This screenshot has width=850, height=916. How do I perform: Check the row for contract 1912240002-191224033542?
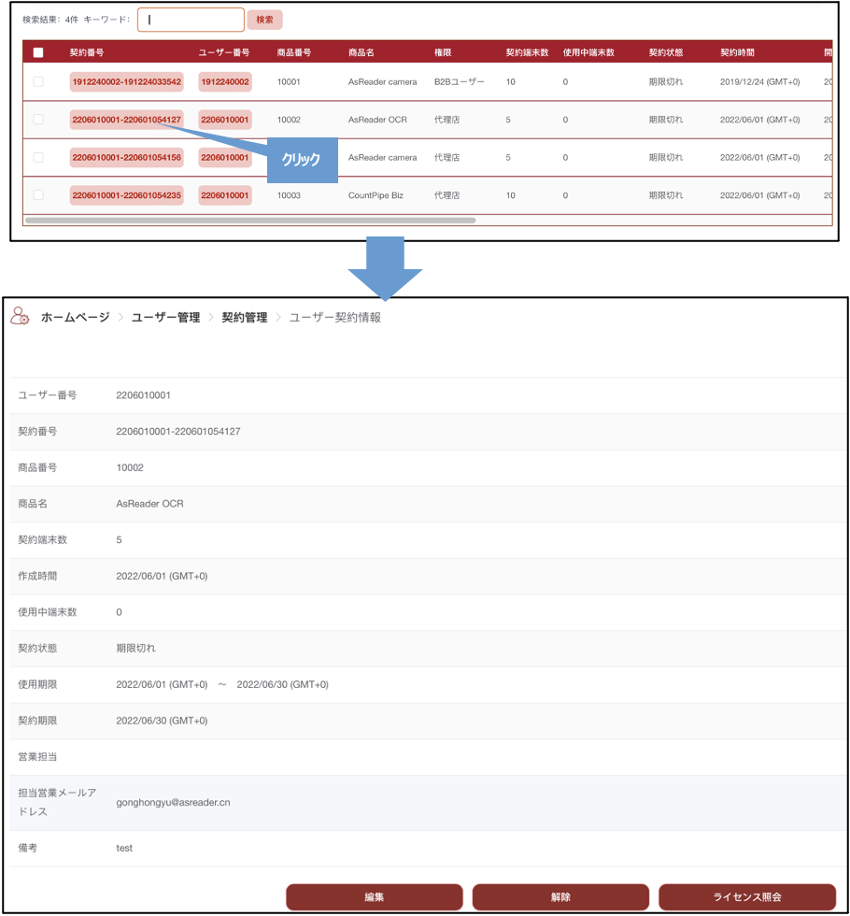38,82
